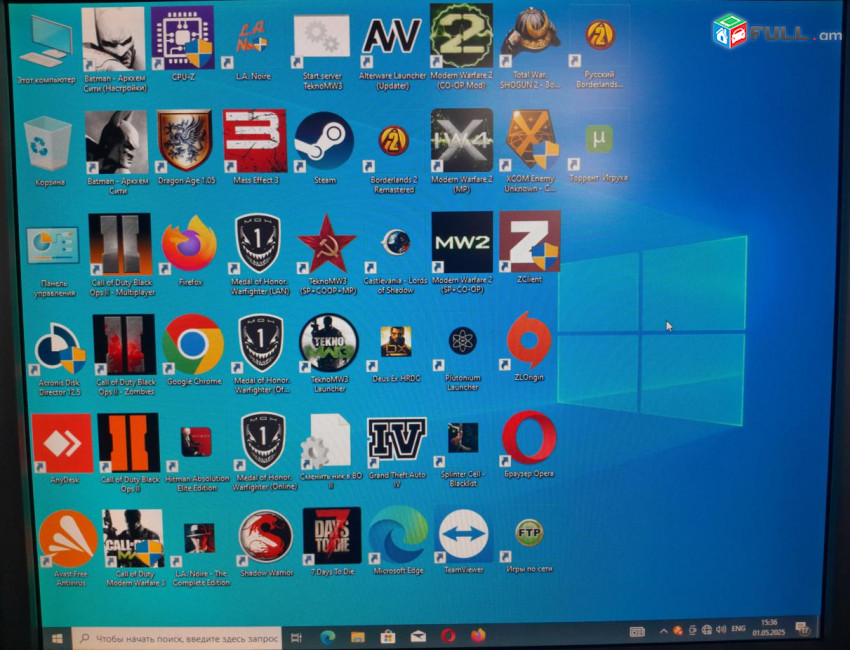Select XCOM Enemy Unknown icon
The image size is (850, 650).
531,140
